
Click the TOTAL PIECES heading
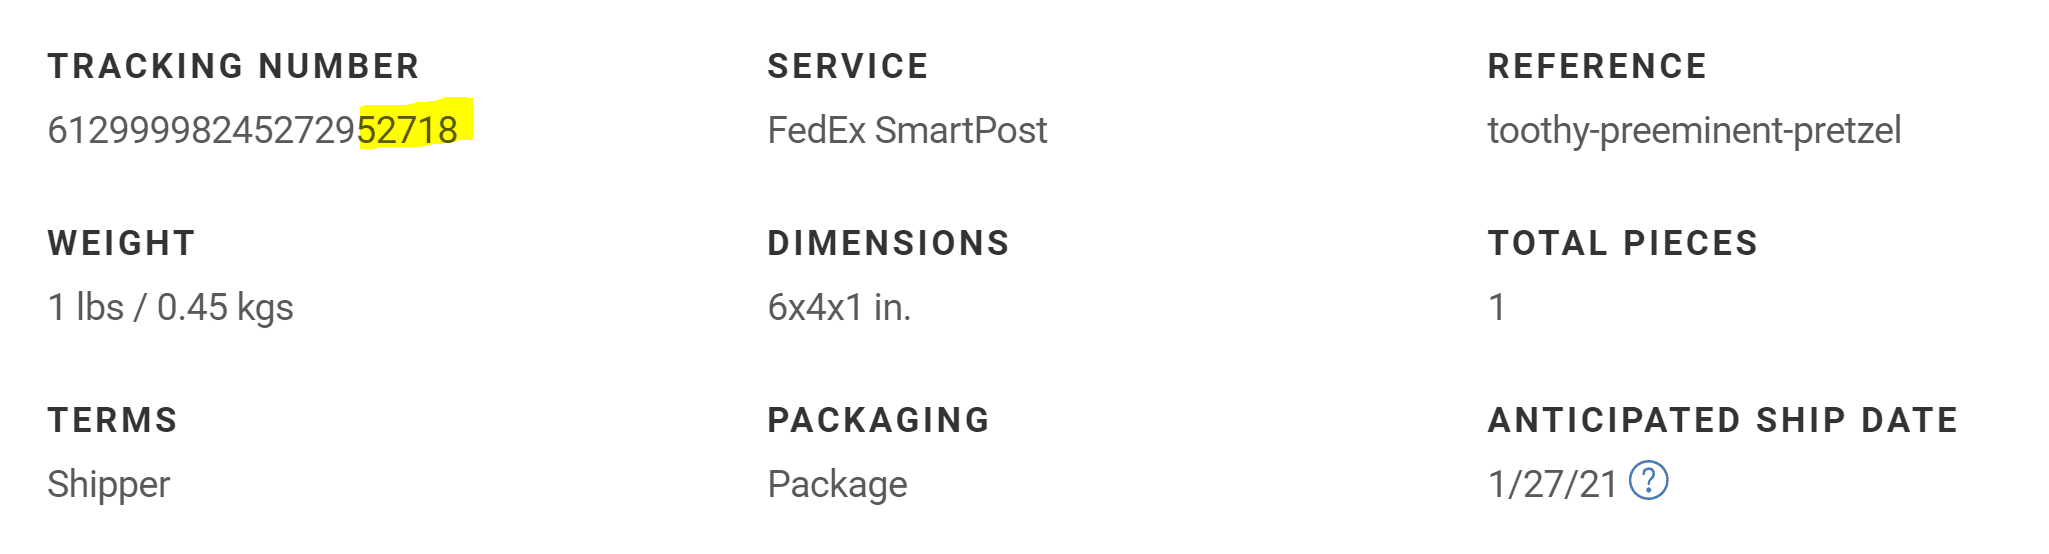tap(1622, 243)
